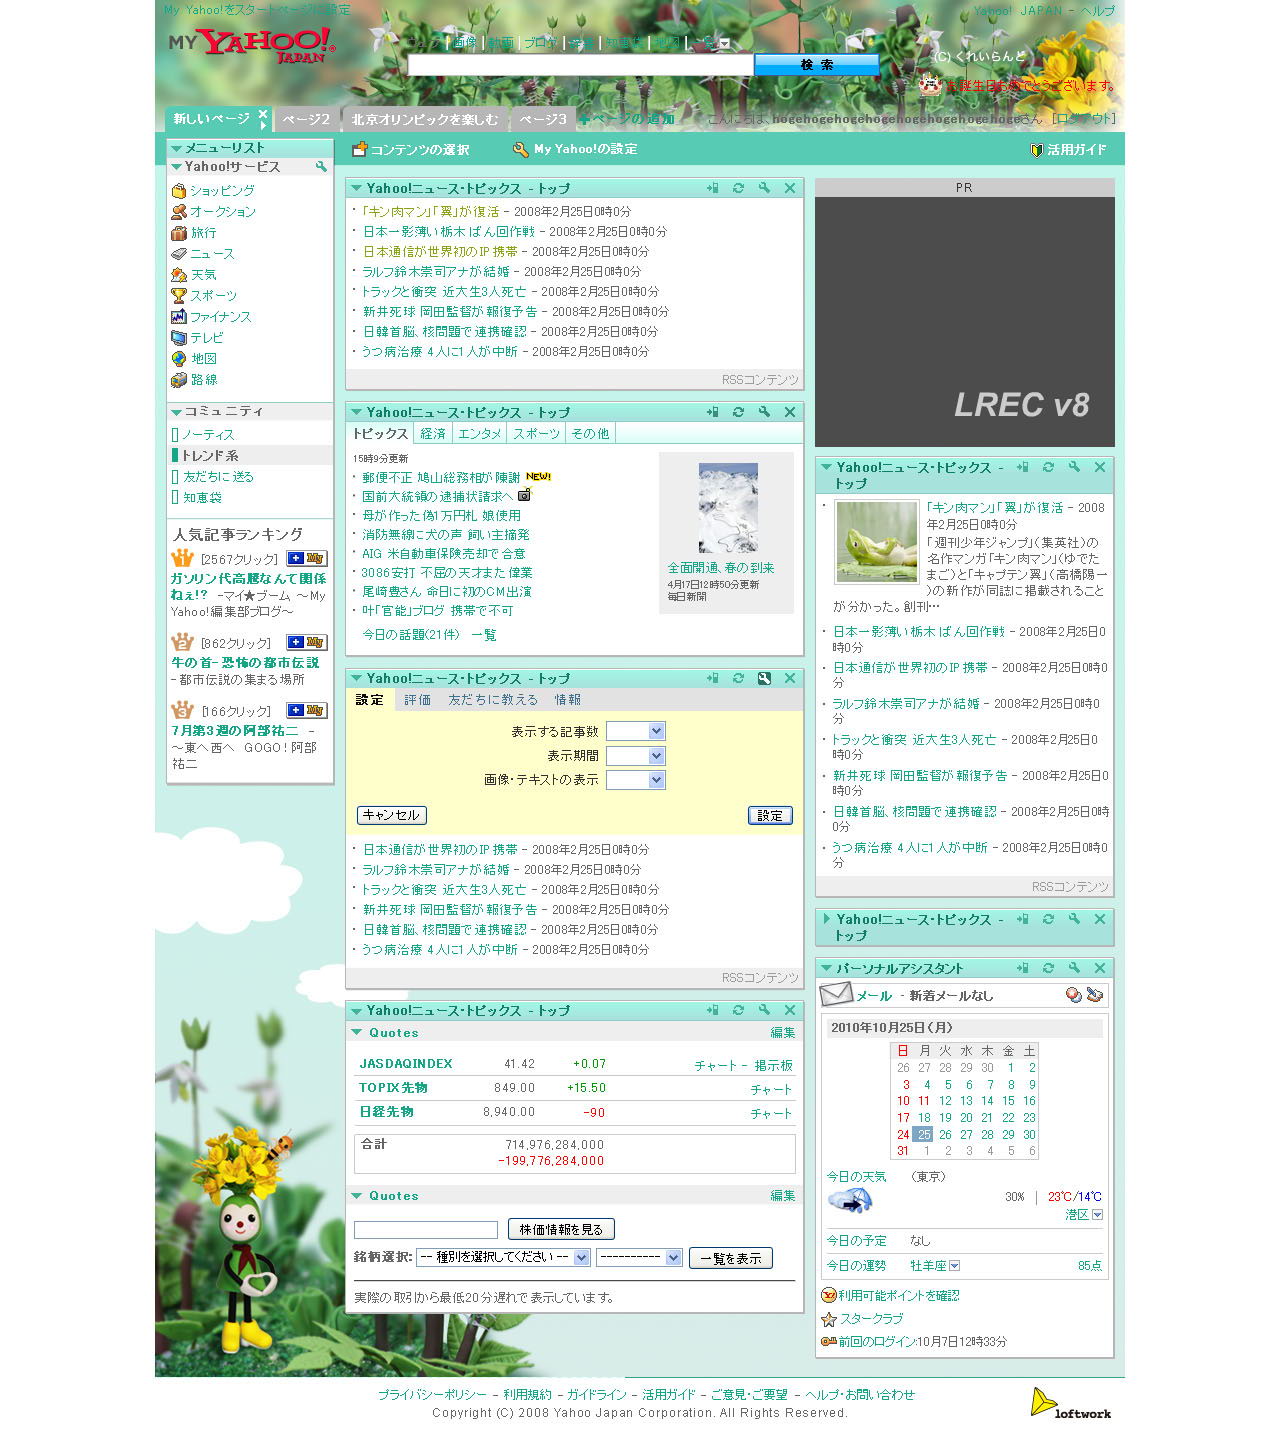
Task: Click the Yahoo coin icon beside 利用可能ポイントを確認
Action: [828, 1296]
